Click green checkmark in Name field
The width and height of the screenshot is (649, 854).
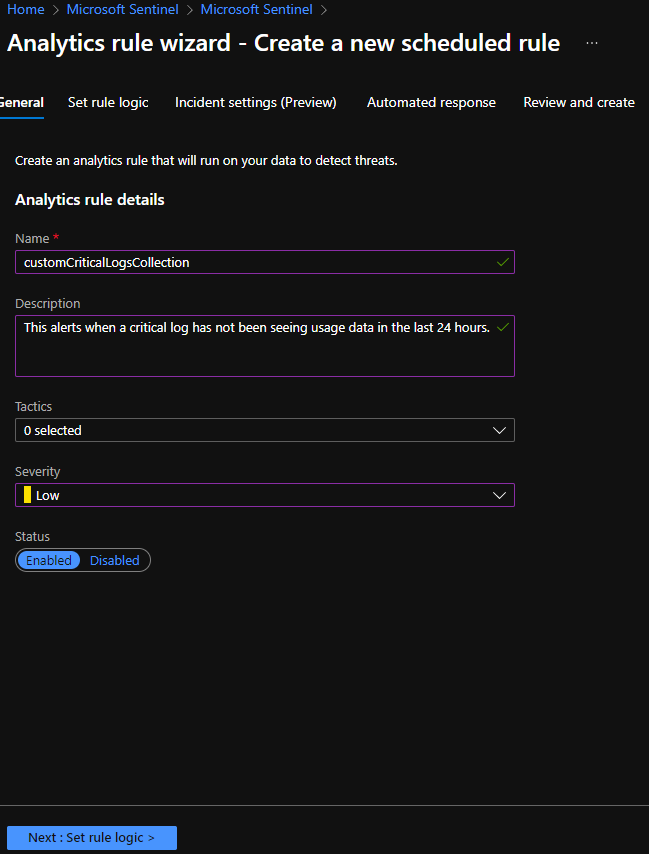click(x=503, y=262)
